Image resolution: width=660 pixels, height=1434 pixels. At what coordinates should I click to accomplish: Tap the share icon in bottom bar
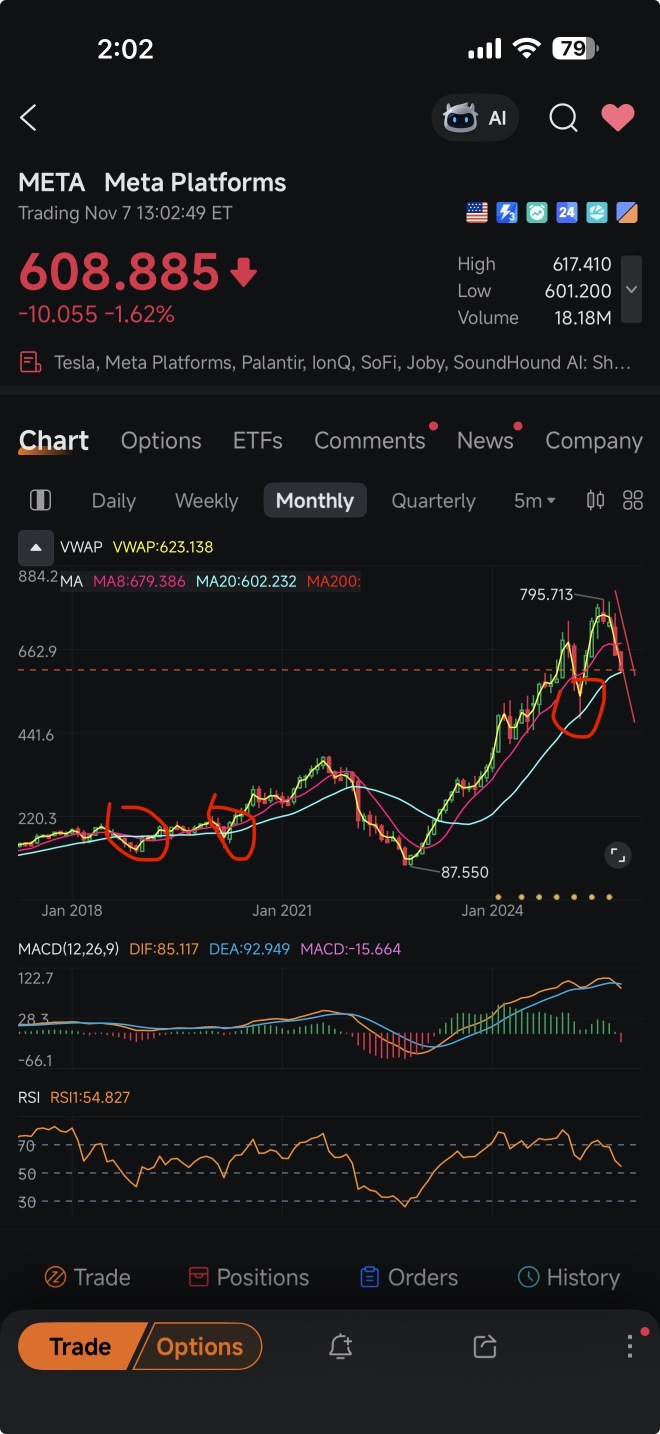485,1346
